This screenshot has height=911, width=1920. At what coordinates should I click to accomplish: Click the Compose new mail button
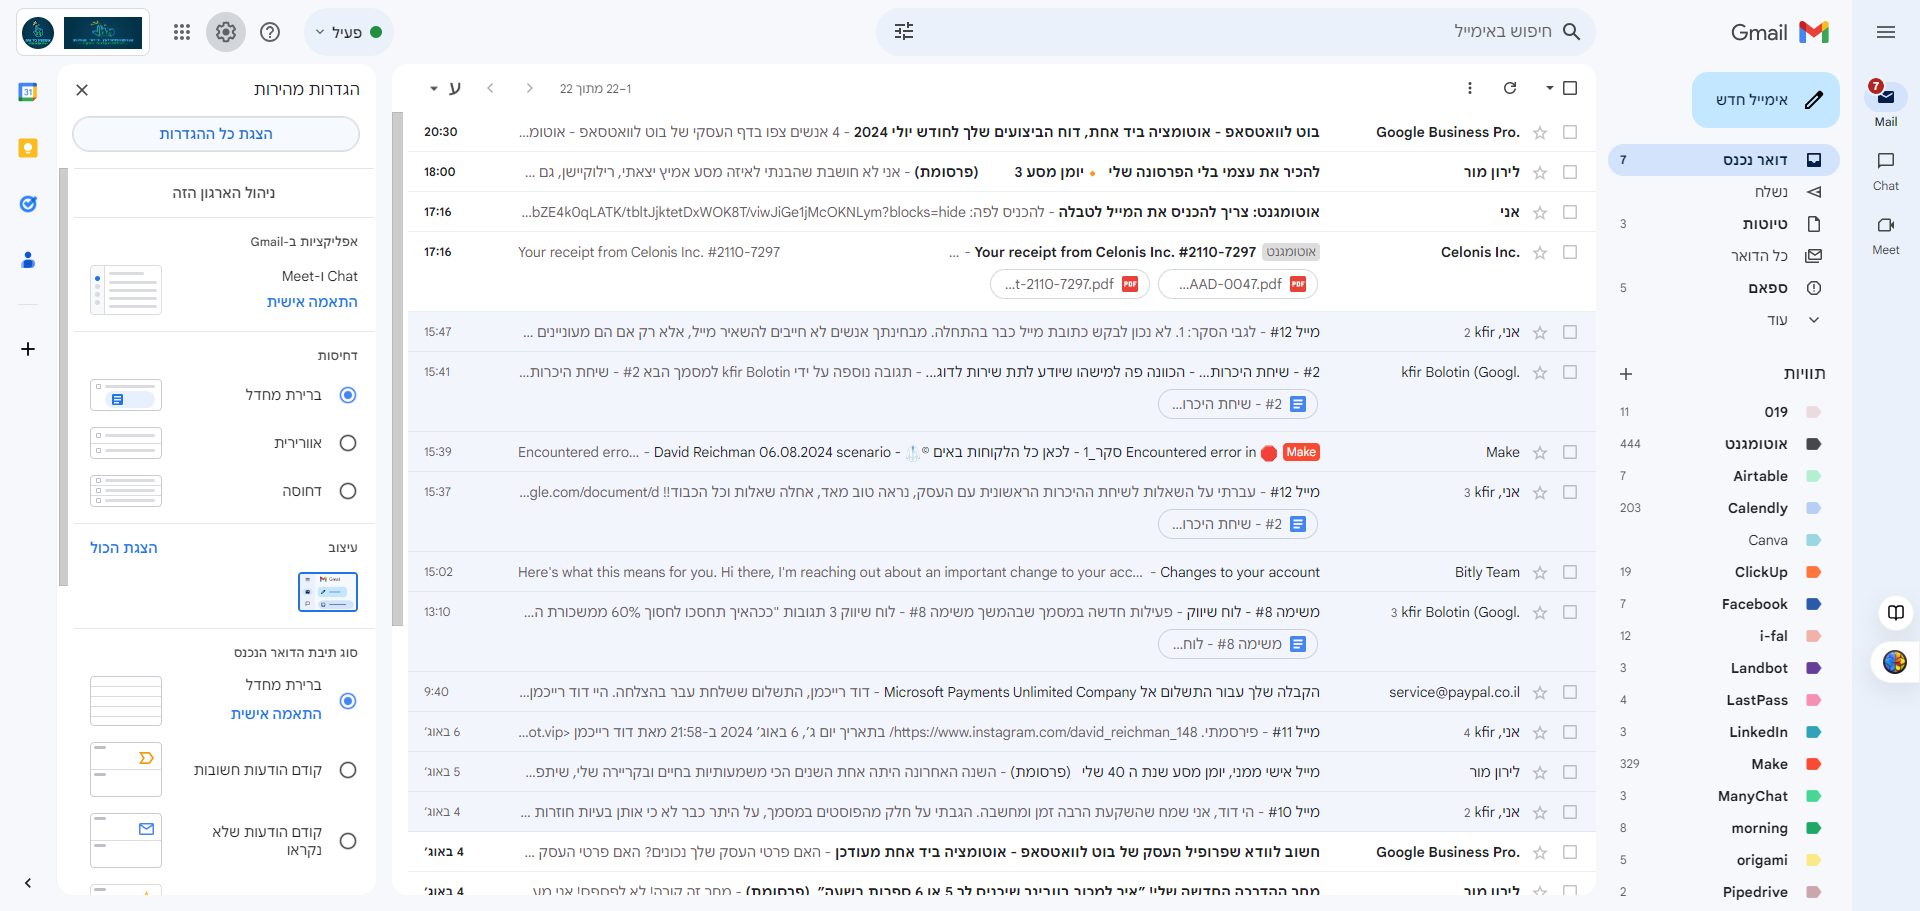click(1766, 100)
